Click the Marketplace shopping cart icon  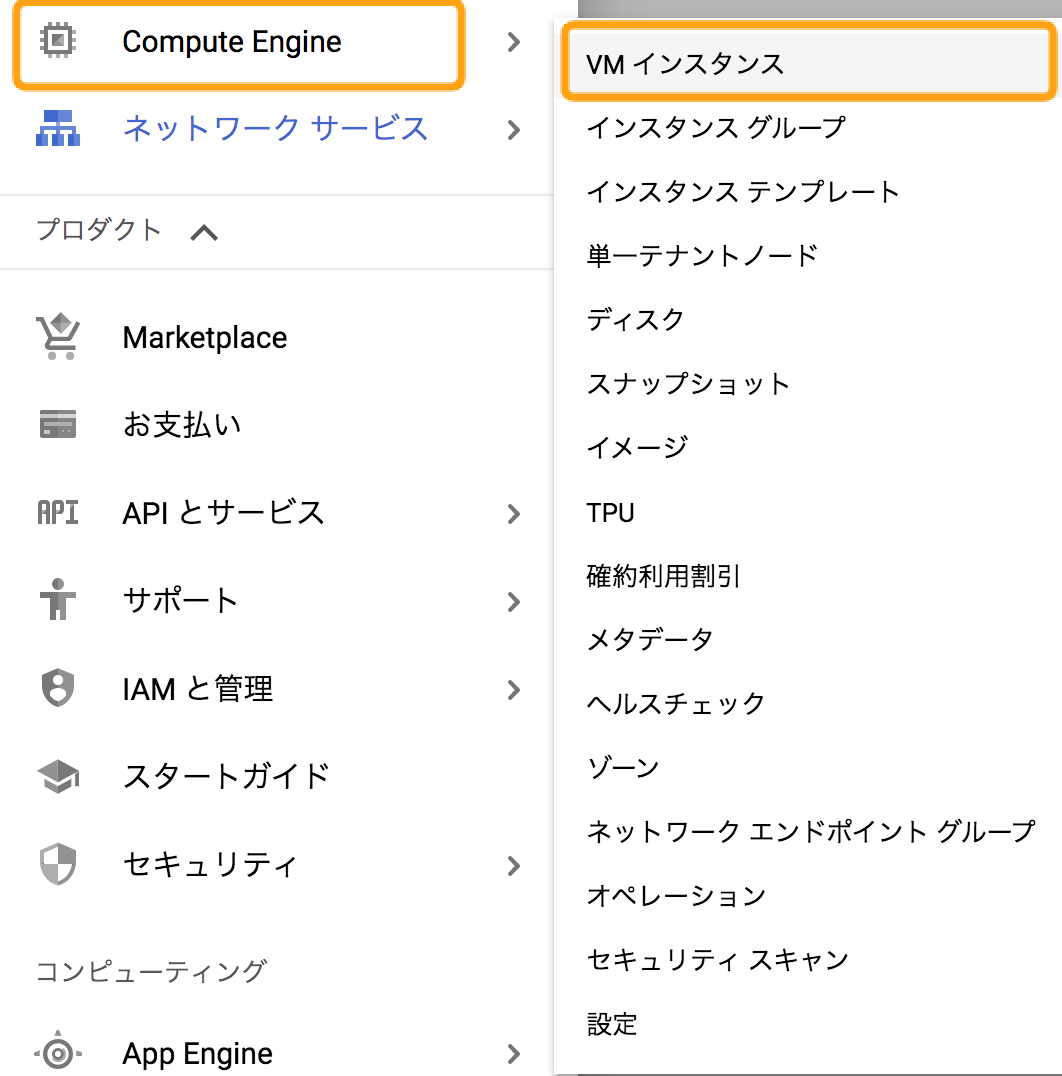coord(57,337)
